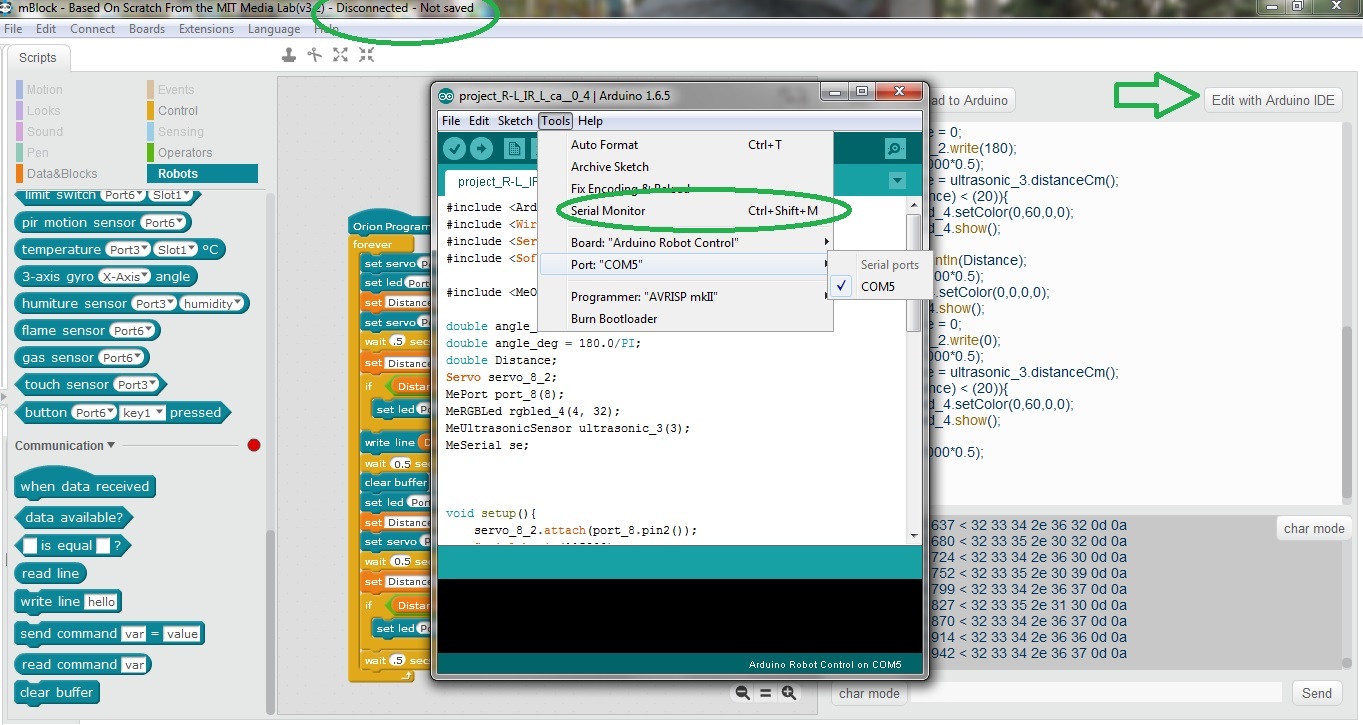This screenshot has width=1363, height=725.
Task: Click the scissors delete icon in mBlock toolbar
Action: [315, 55]
